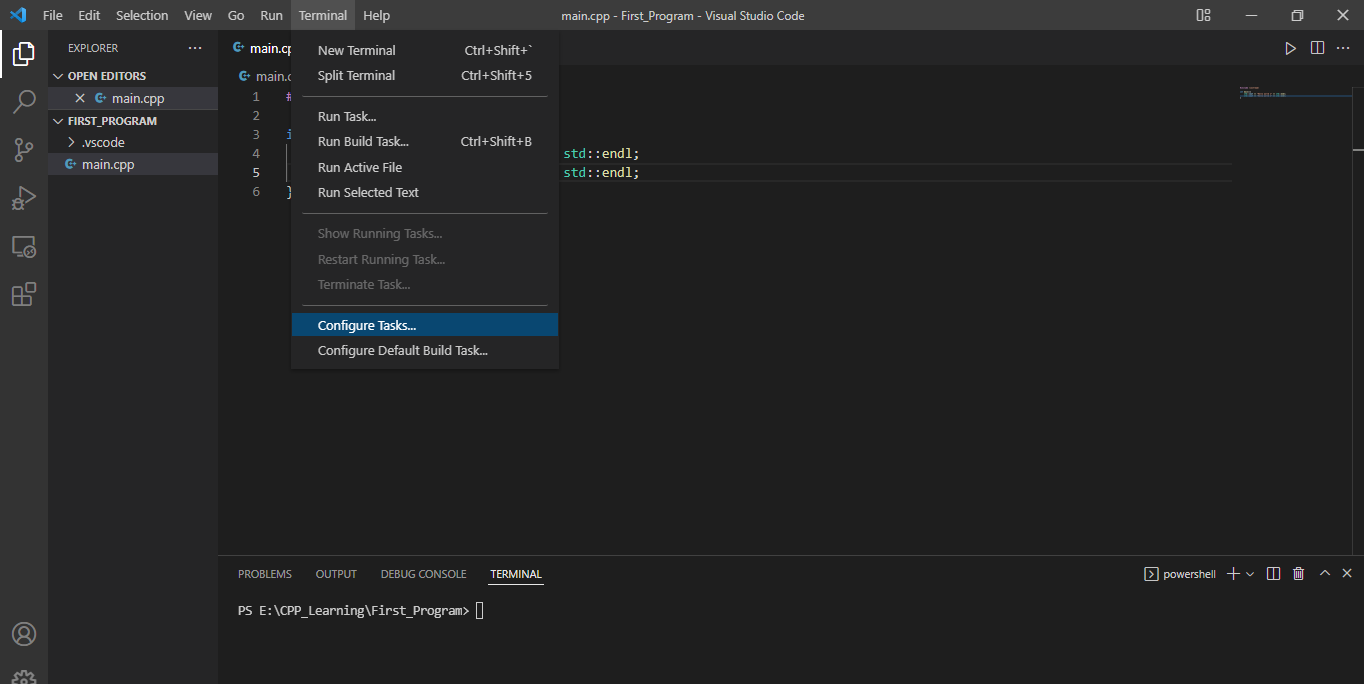The width and height of the screenshot is (1364, 684).
Task: Toggle the Customize Layout control in title bar
Action: [x=1203, y=15]
